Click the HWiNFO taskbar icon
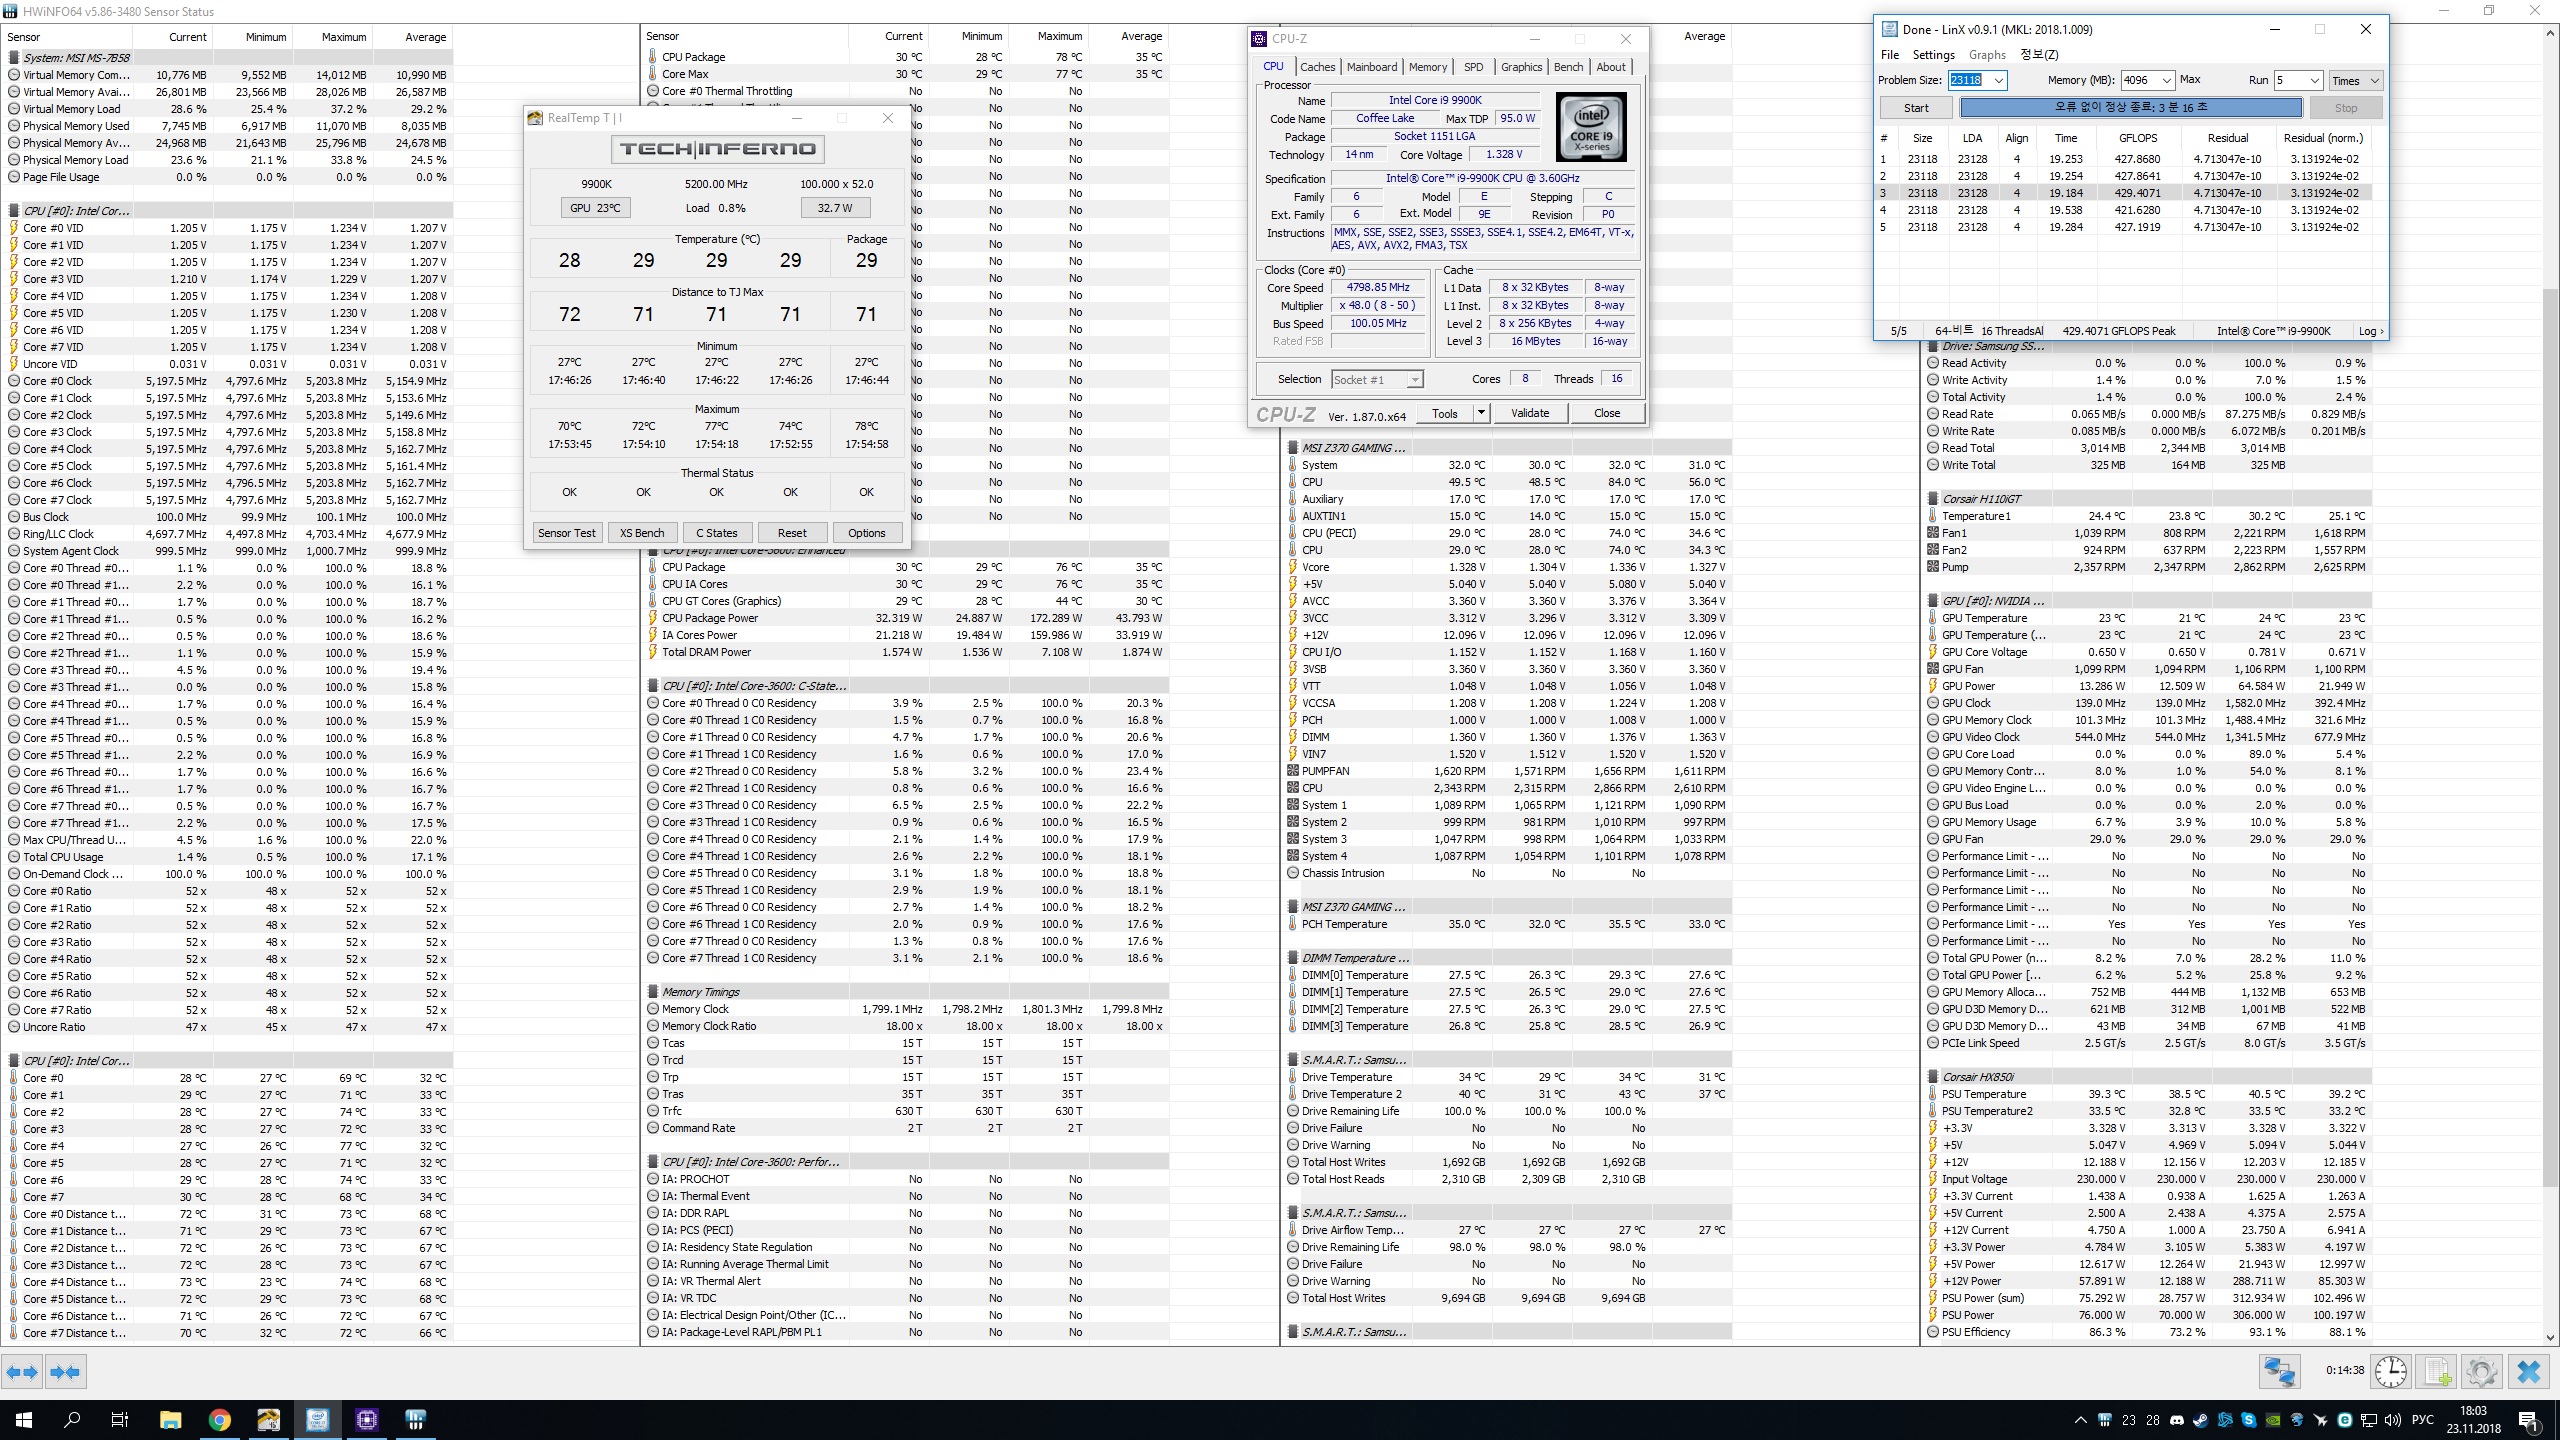2560x1440 pixels. (x=416, y=1419)
